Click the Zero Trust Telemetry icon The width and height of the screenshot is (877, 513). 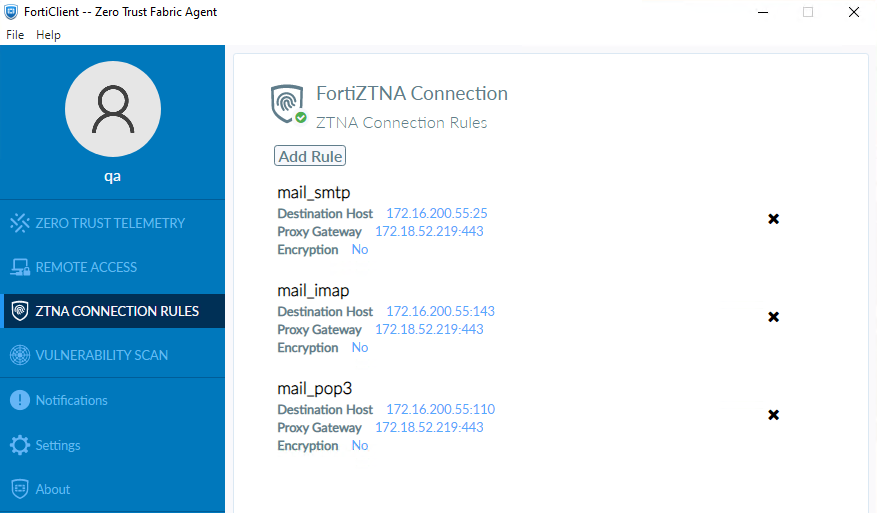point(20,223)
